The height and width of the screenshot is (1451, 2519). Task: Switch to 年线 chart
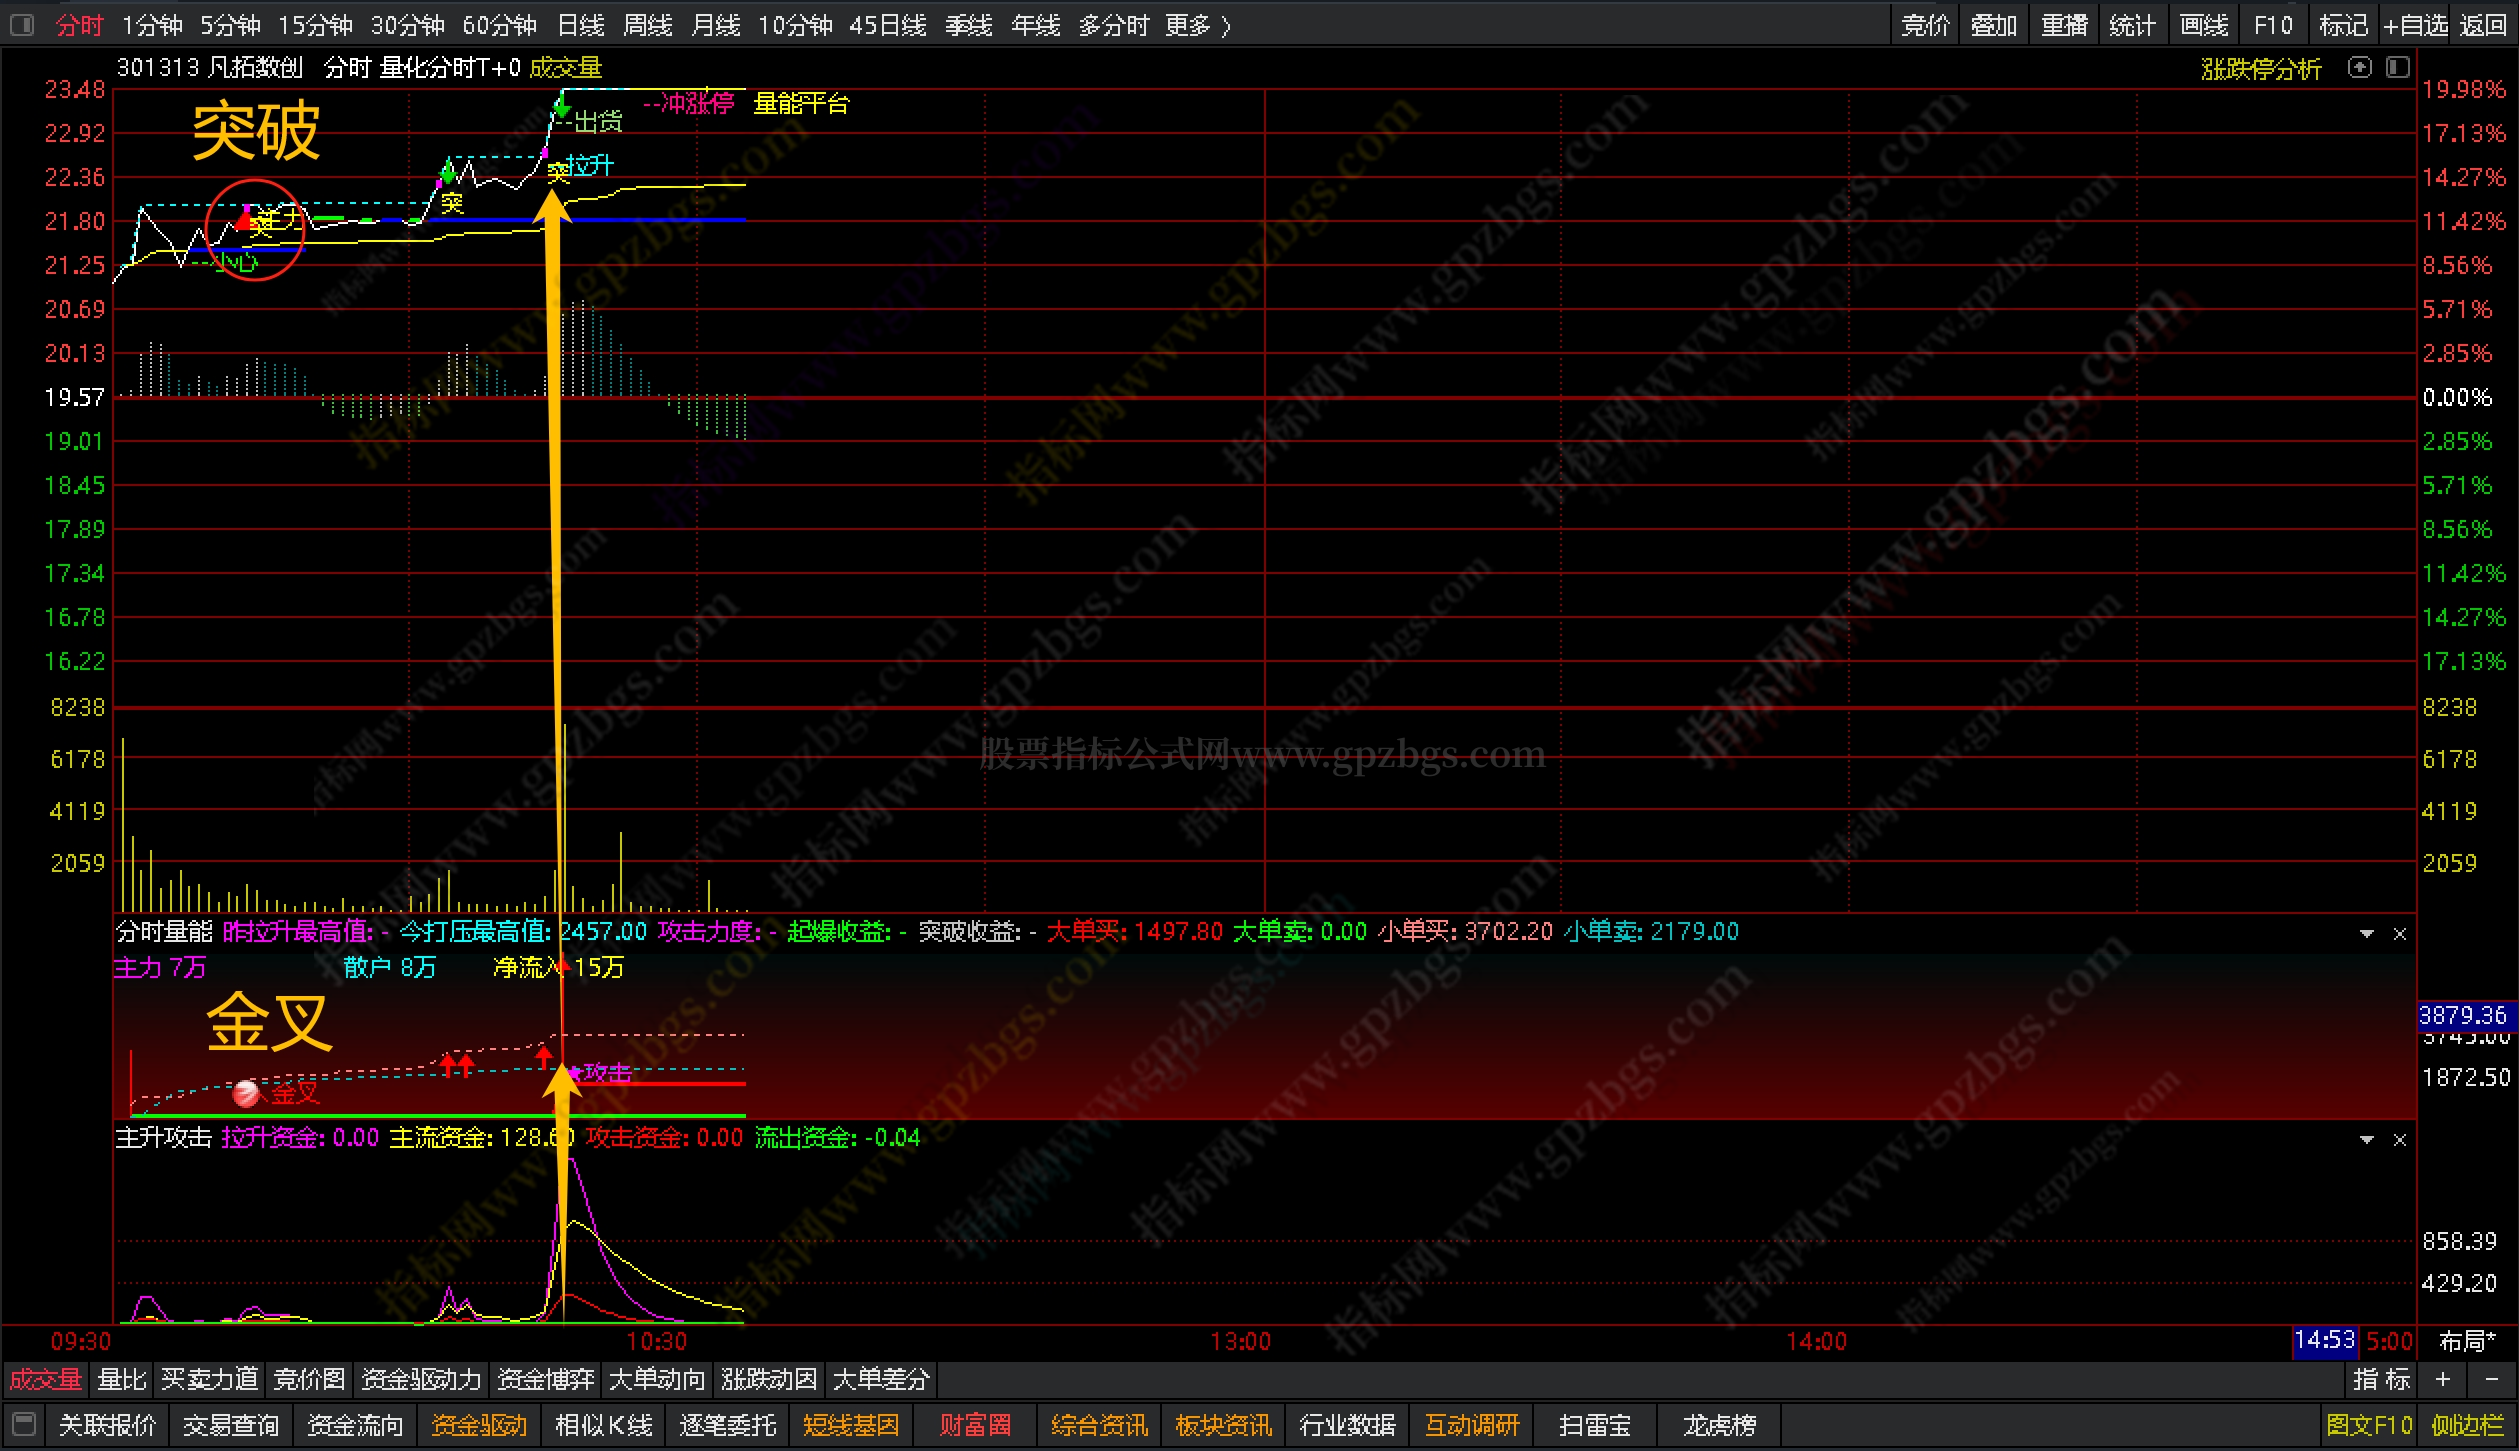click(1036, 25)
